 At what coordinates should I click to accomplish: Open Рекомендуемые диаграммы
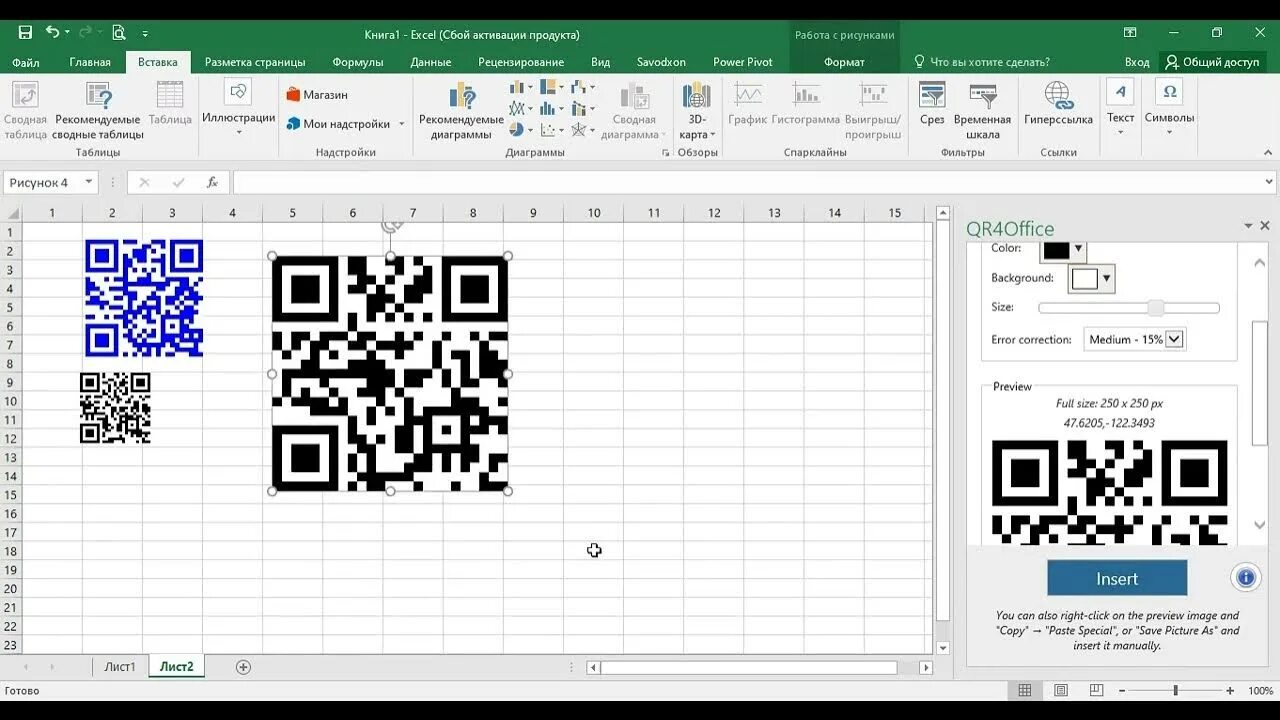pyautogui.click(x=461, y=112)
